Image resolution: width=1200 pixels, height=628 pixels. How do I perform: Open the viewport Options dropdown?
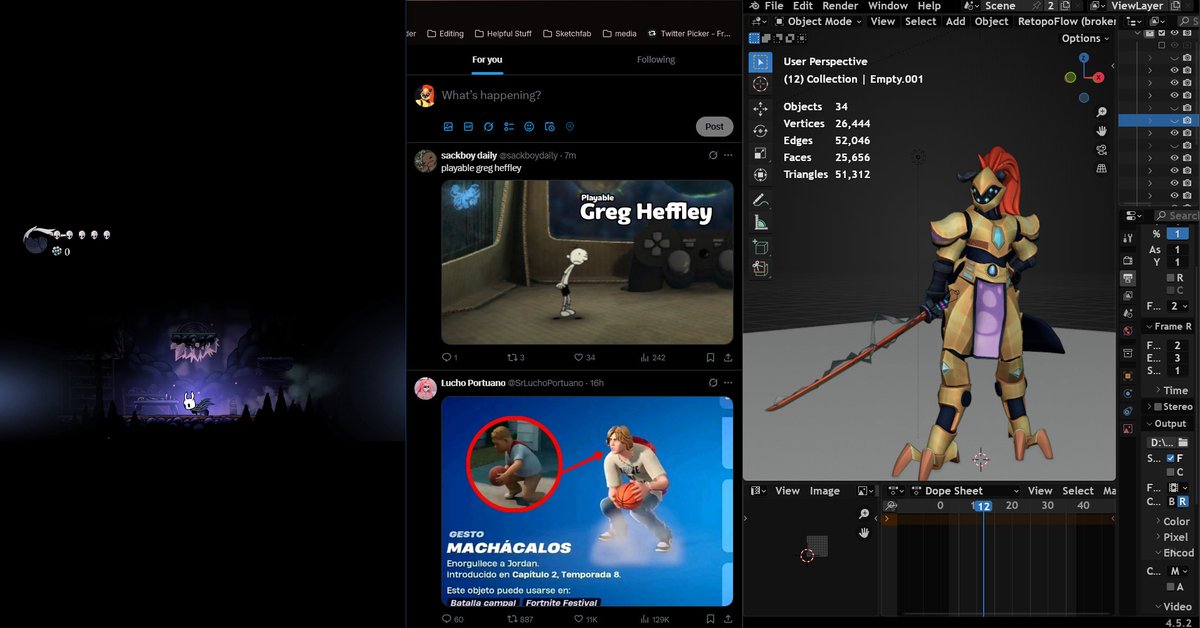(1086, 38)
